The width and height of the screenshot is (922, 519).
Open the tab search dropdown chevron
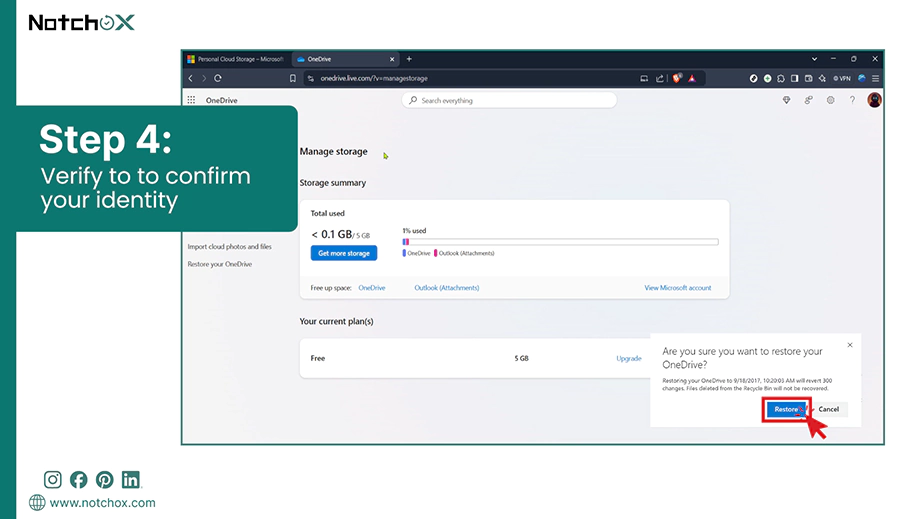pos(814,59)
